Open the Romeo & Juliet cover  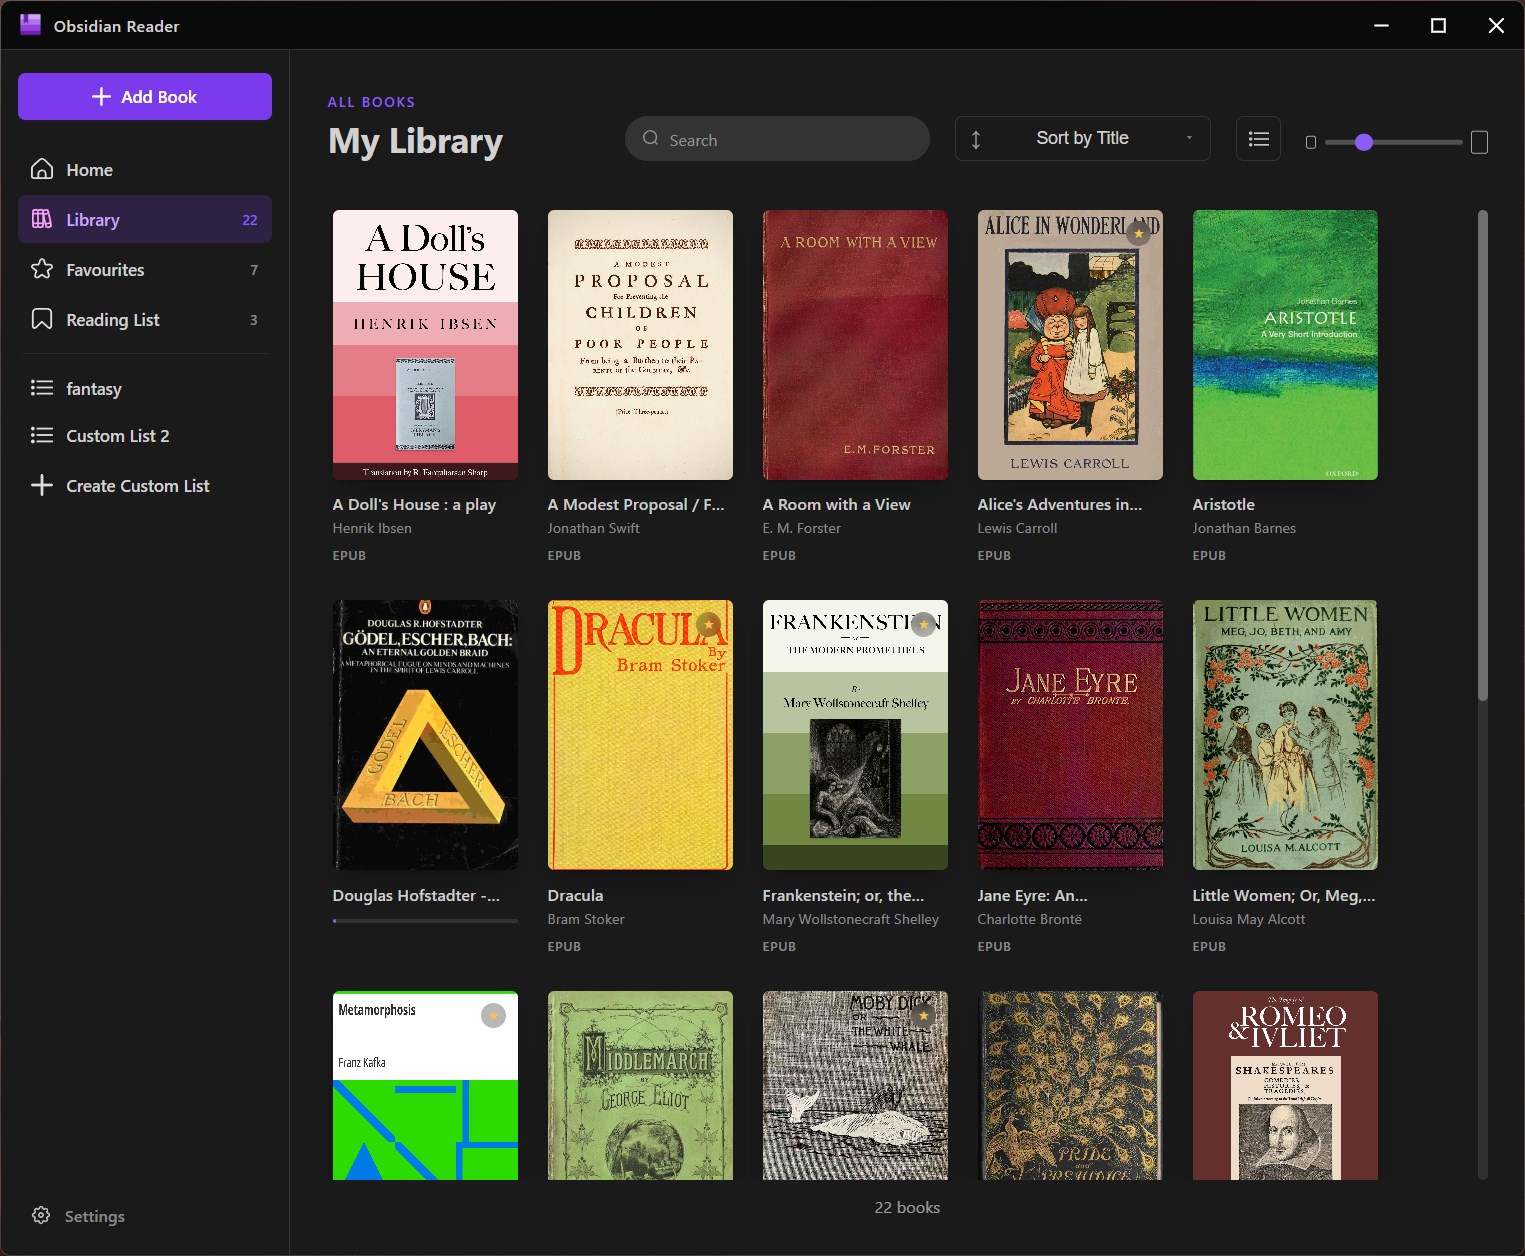tap(1285, 1085)
